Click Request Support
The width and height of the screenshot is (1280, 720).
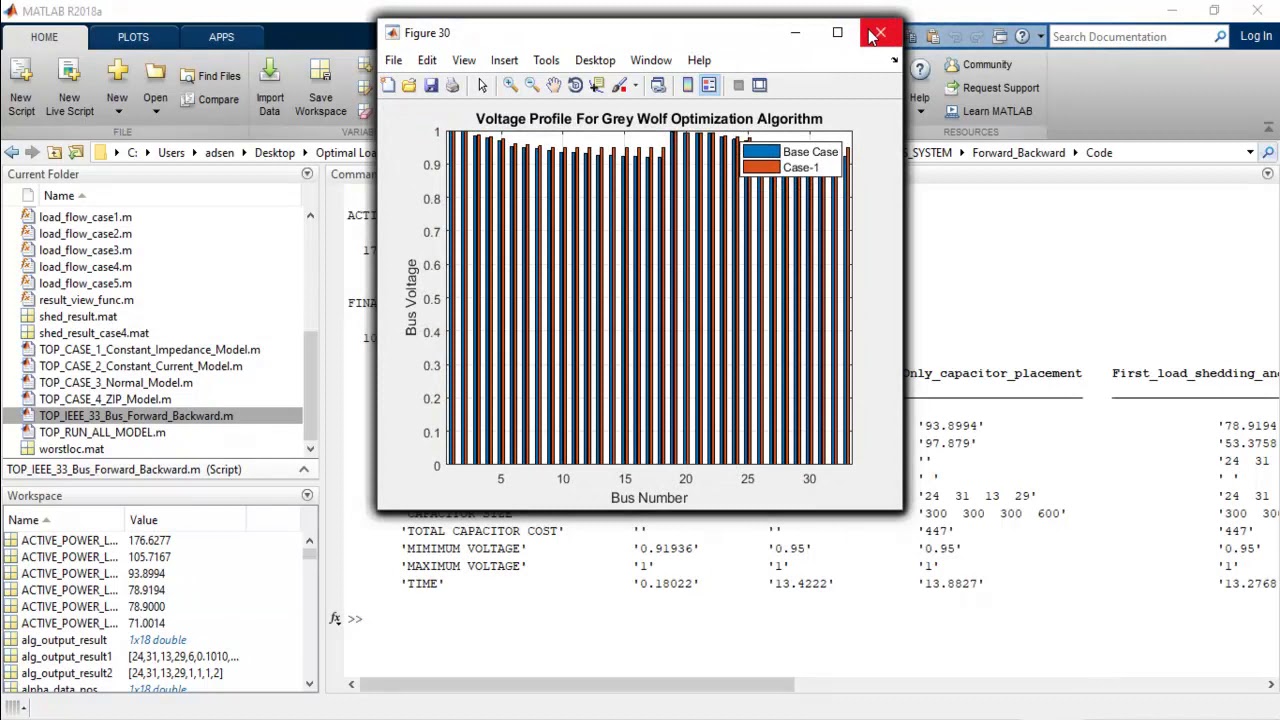(991, 88)
